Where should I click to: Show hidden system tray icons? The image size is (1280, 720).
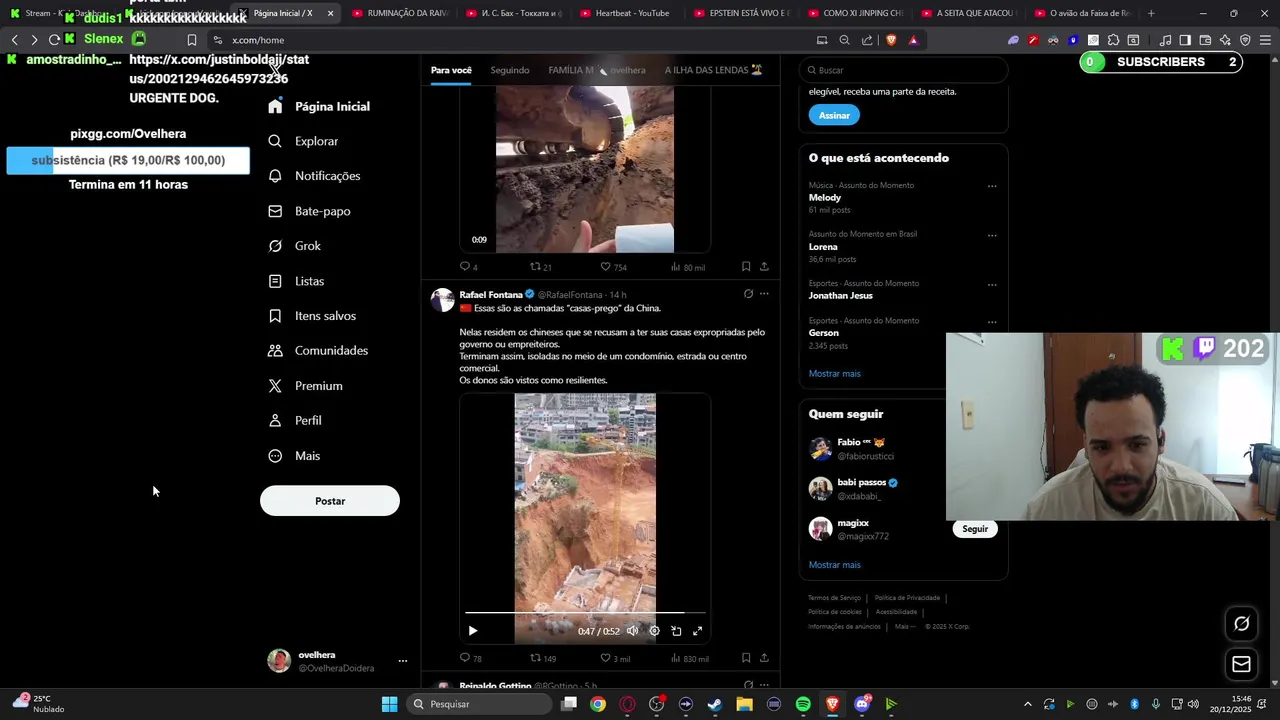click(x=1027, y=704)
